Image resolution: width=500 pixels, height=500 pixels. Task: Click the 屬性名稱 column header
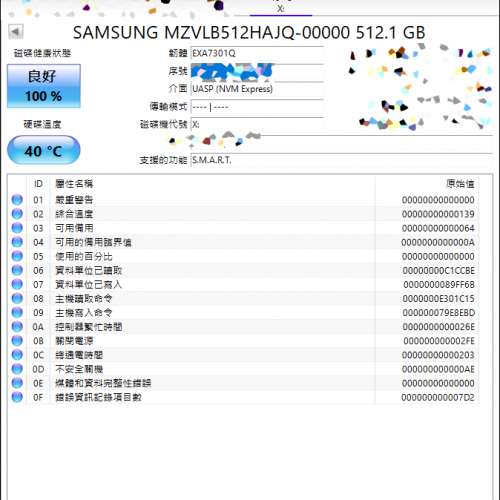[x=74, y=184]
